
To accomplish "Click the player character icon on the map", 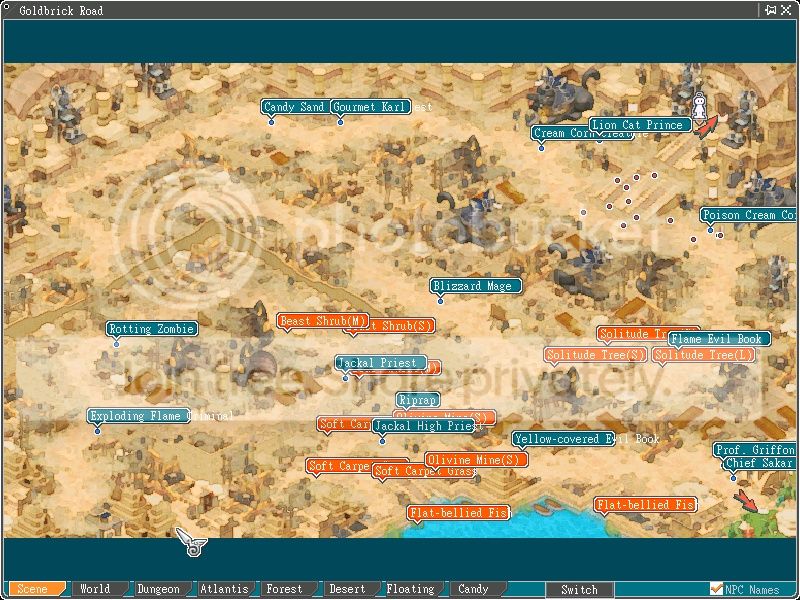I will pos(699,106).
